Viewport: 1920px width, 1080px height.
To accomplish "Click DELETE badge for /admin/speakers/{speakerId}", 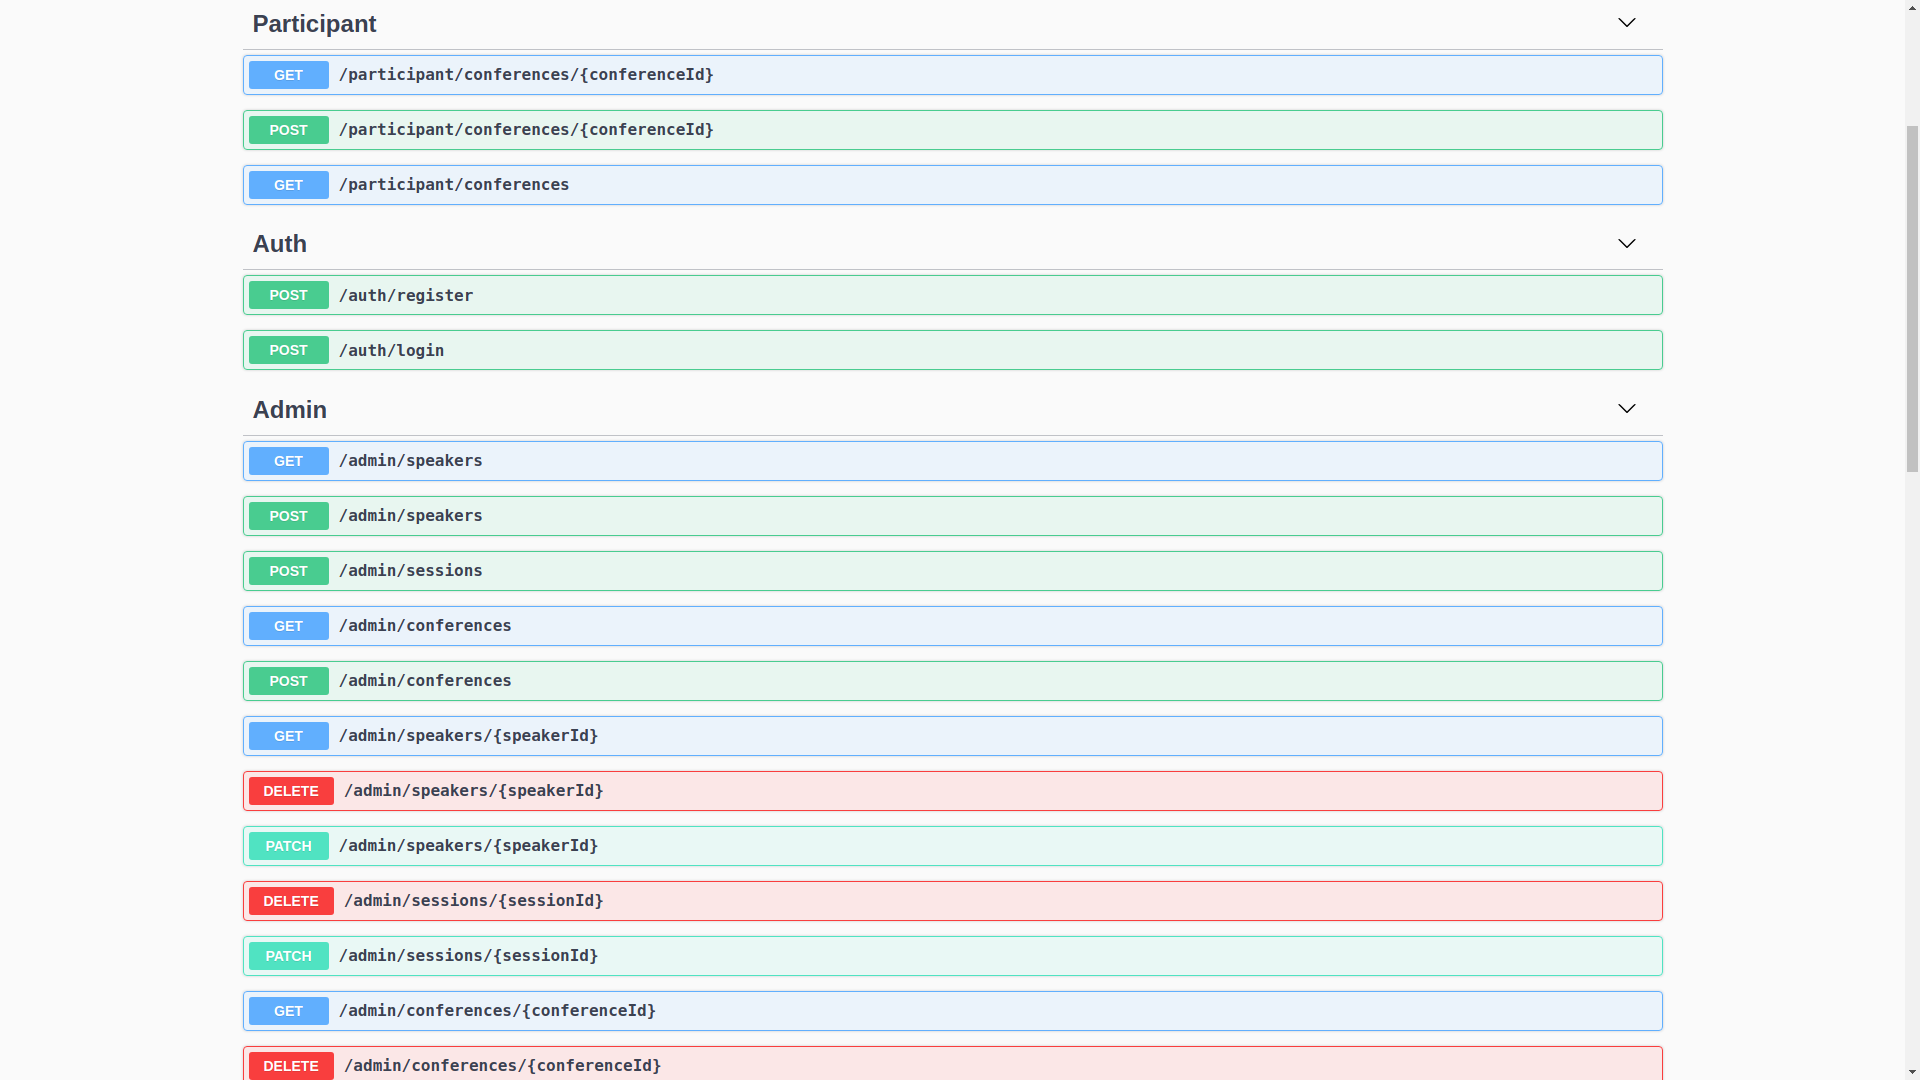I will pyautogui.click(x=290, y=791).
